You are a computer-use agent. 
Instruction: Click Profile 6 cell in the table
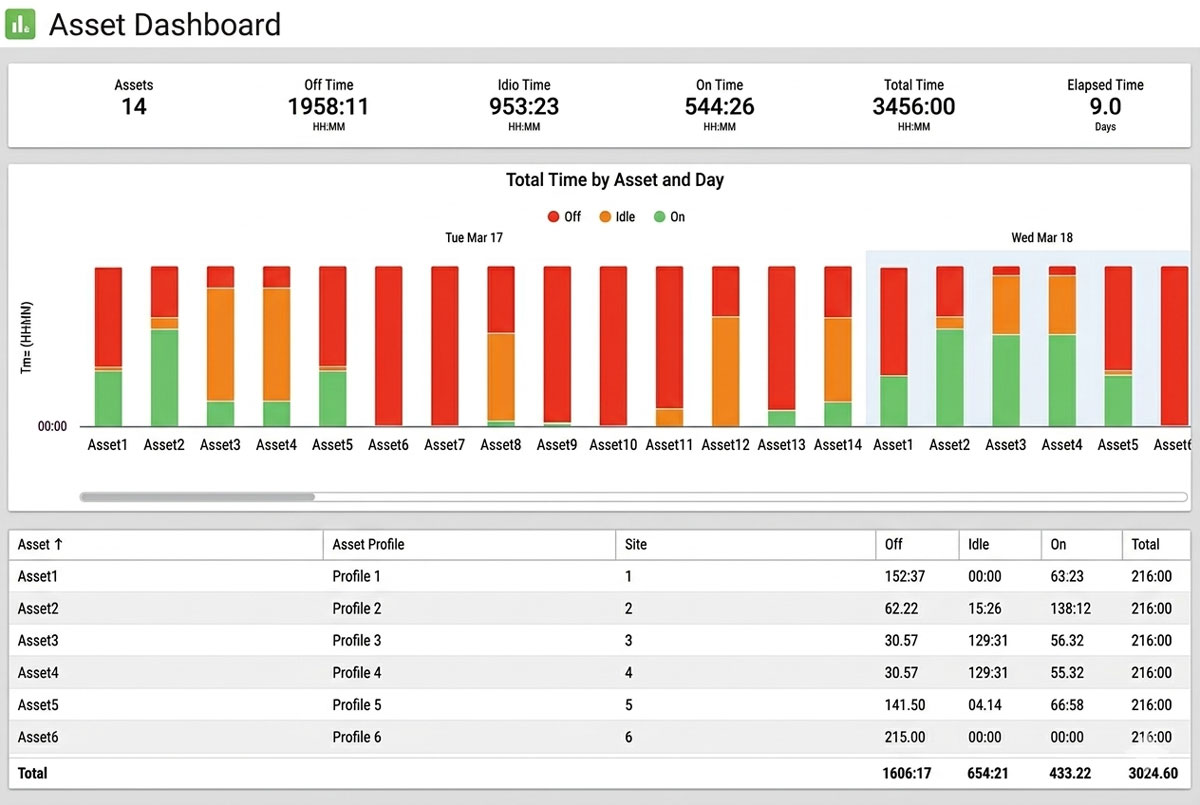click(357, 737)
